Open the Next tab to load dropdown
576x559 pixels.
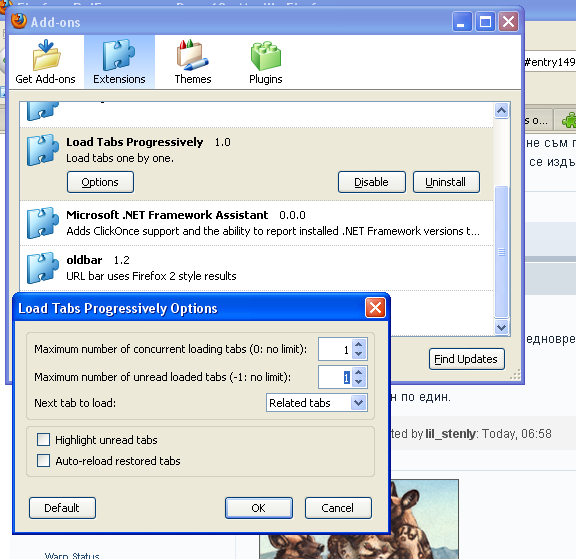tap(317, 403)
